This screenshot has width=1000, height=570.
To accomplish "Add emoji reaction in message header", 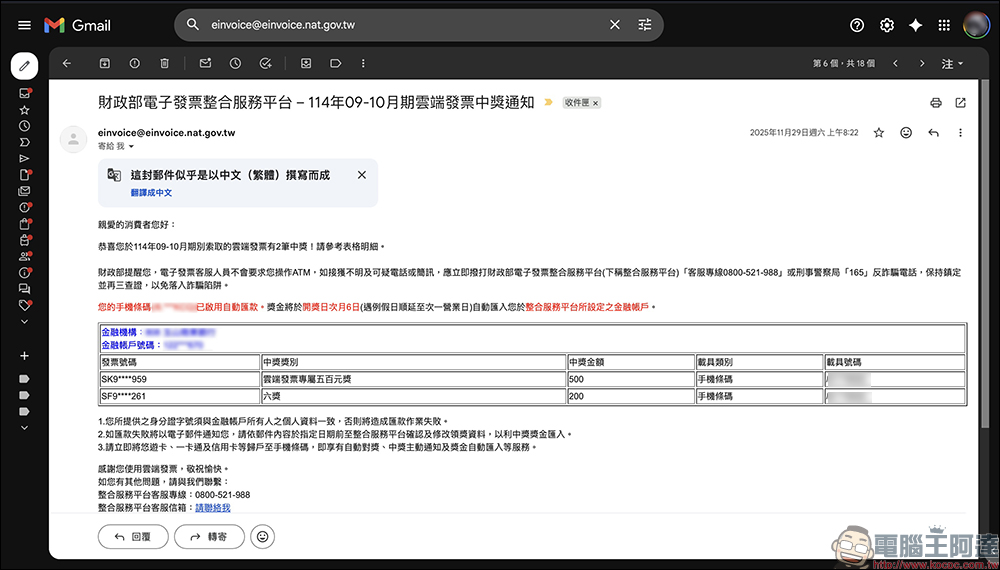I will point(906,133).
